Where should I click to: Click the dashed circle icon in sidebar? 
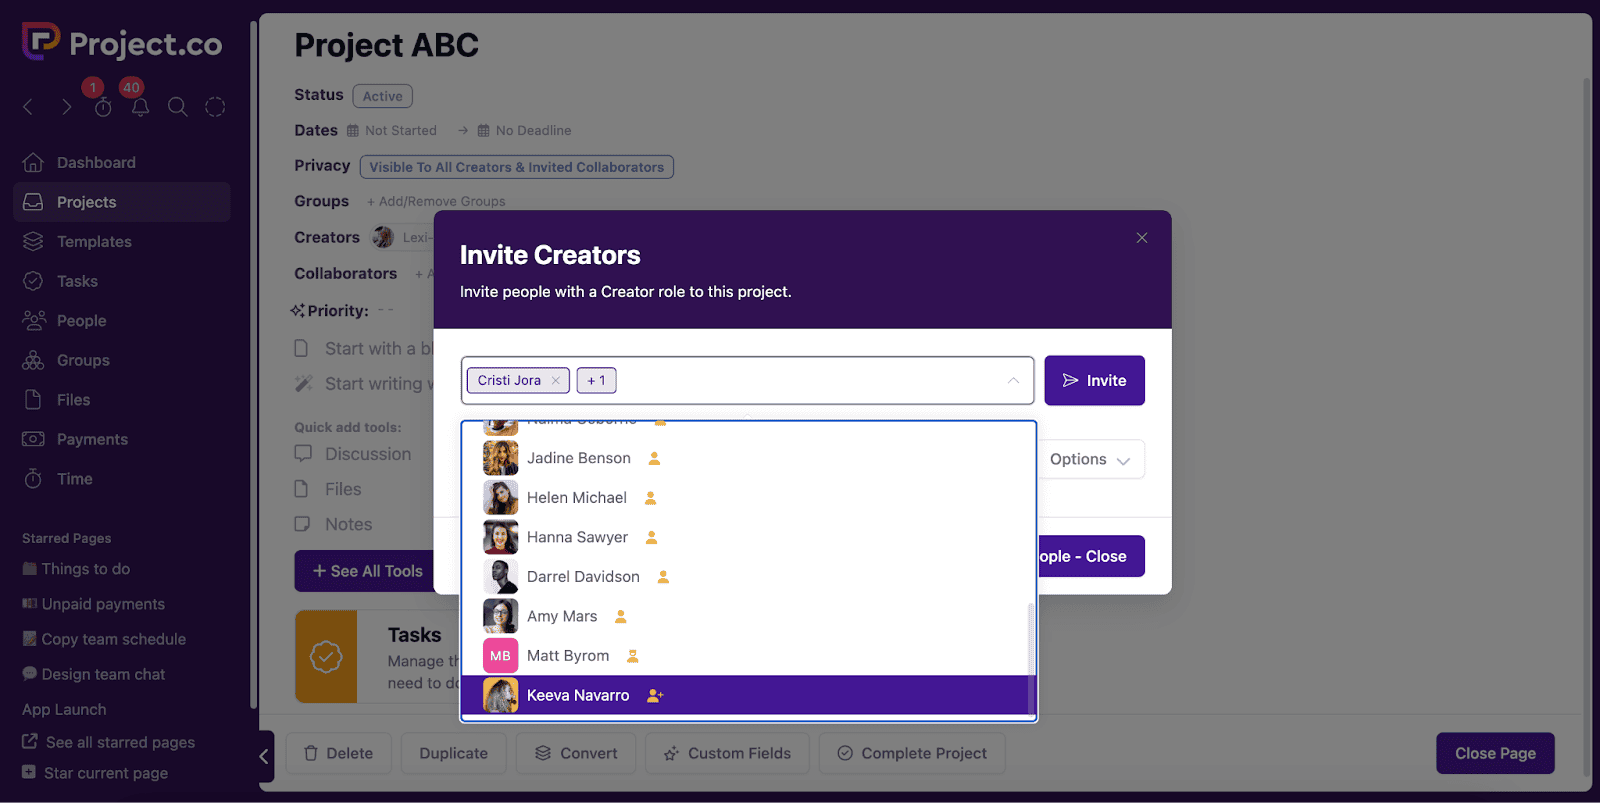[215, 107]
